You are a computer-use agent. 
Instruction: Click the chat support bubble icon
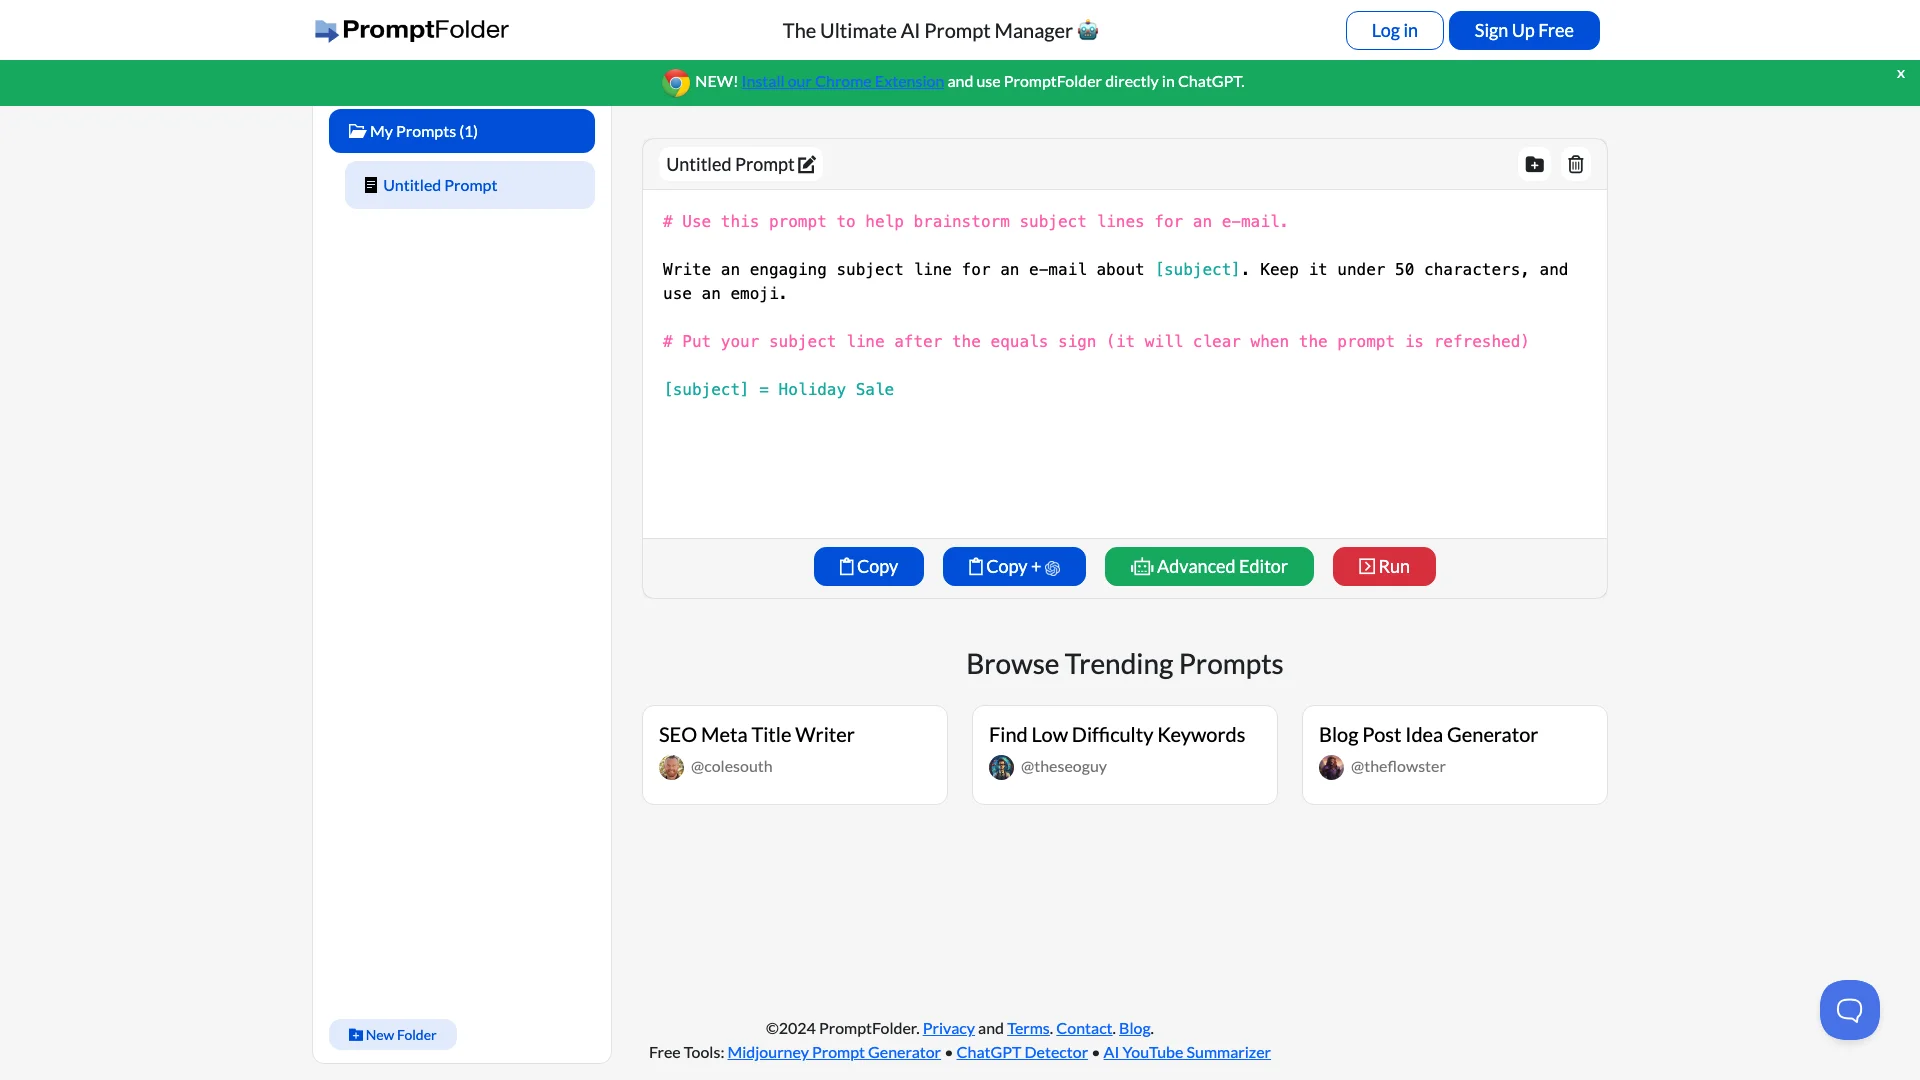coord(1849,1009)
